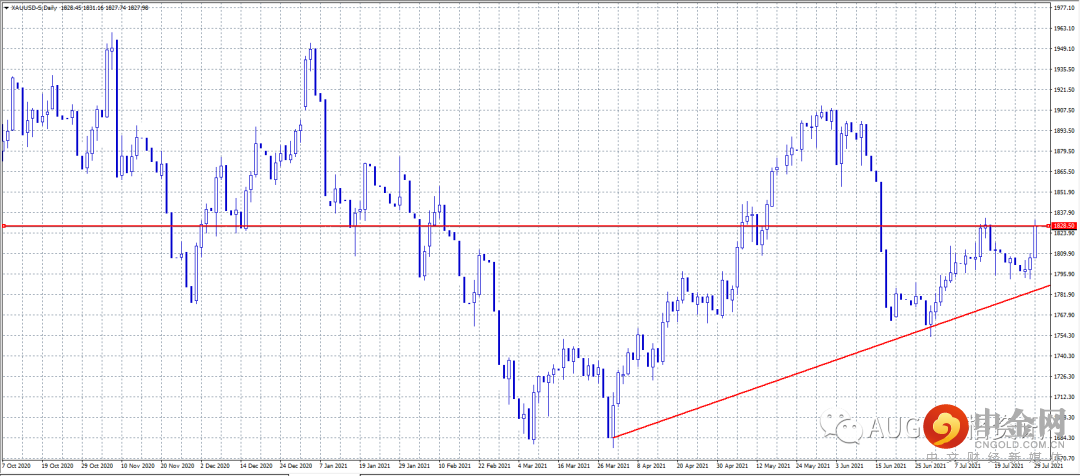This screenshot has height=476, width=1080.
Task: Open the chart menu triangle beside XAUUSD-S
Action: (6, 7)
